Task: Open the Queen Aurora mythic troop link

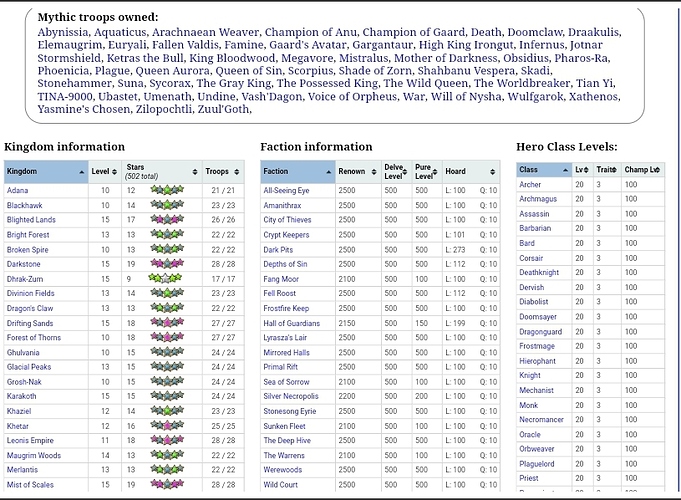Action: 172,71
